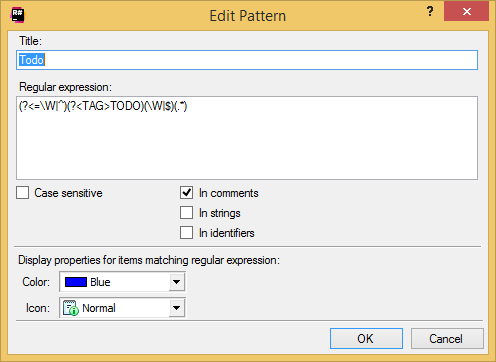Click the blue color swatch in Color combo
Viewport: 496px width, 362px height.
76,282
